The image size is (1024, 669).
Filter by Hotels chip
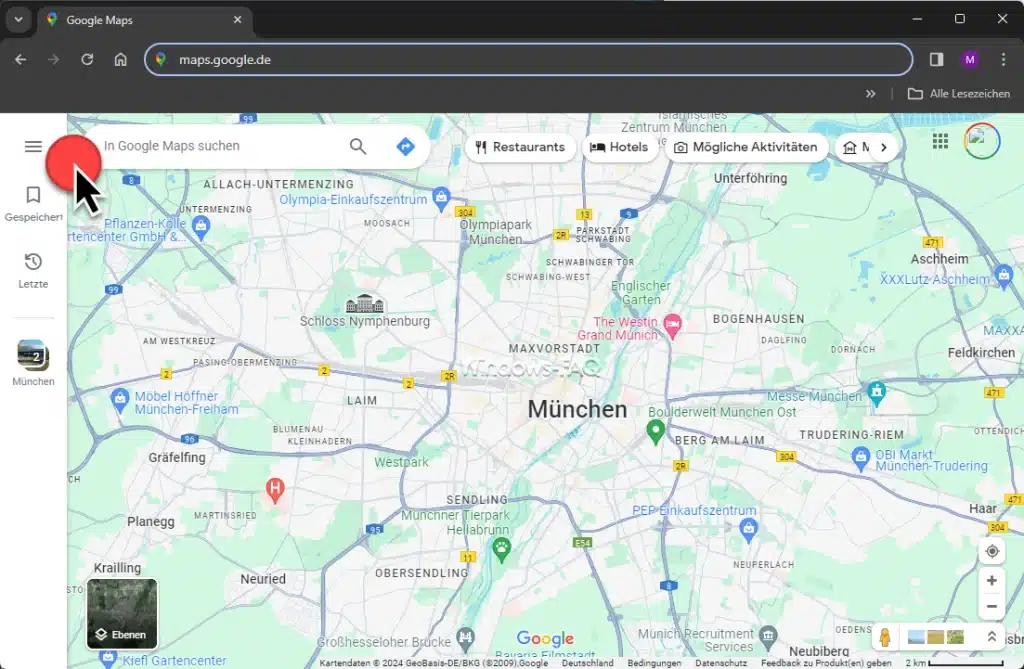point(619,147)
